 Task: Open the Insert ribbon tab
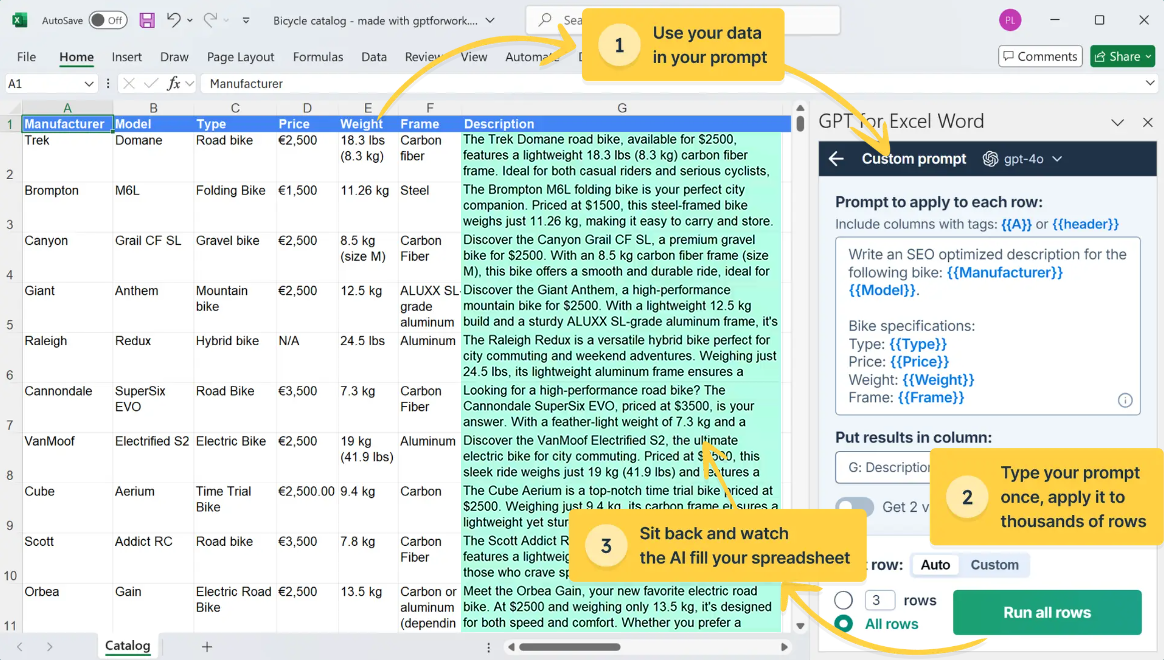tap(127, 56)
